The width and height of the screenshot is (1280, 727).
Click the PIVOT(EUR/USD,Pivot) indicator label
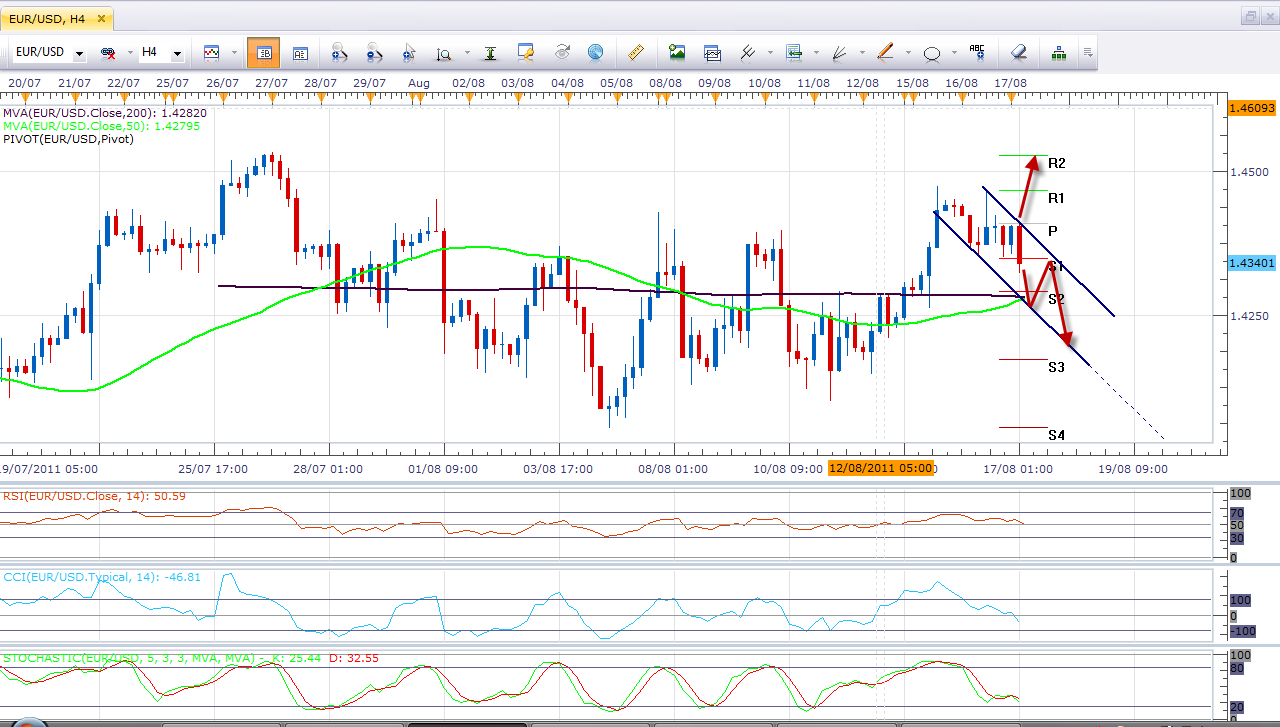[x=68, y=139]
